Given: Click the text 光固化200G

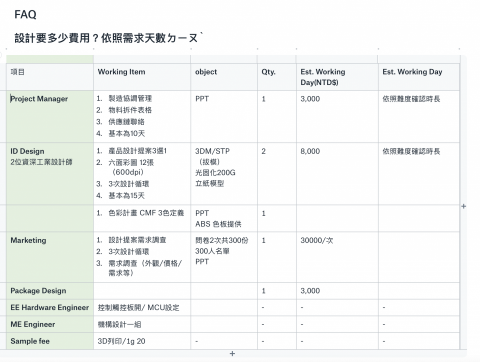Looking at the screenshot, I should [215, 172].
